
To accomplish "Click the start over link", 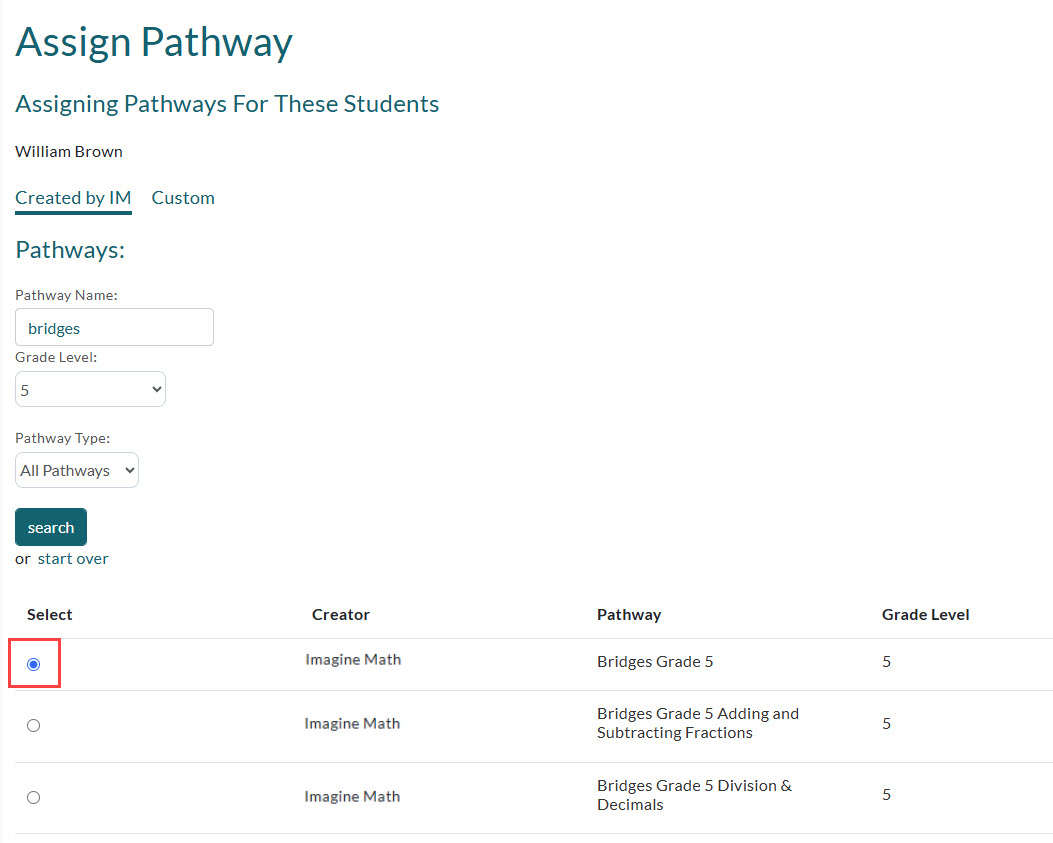I will (x=72, y=558).
